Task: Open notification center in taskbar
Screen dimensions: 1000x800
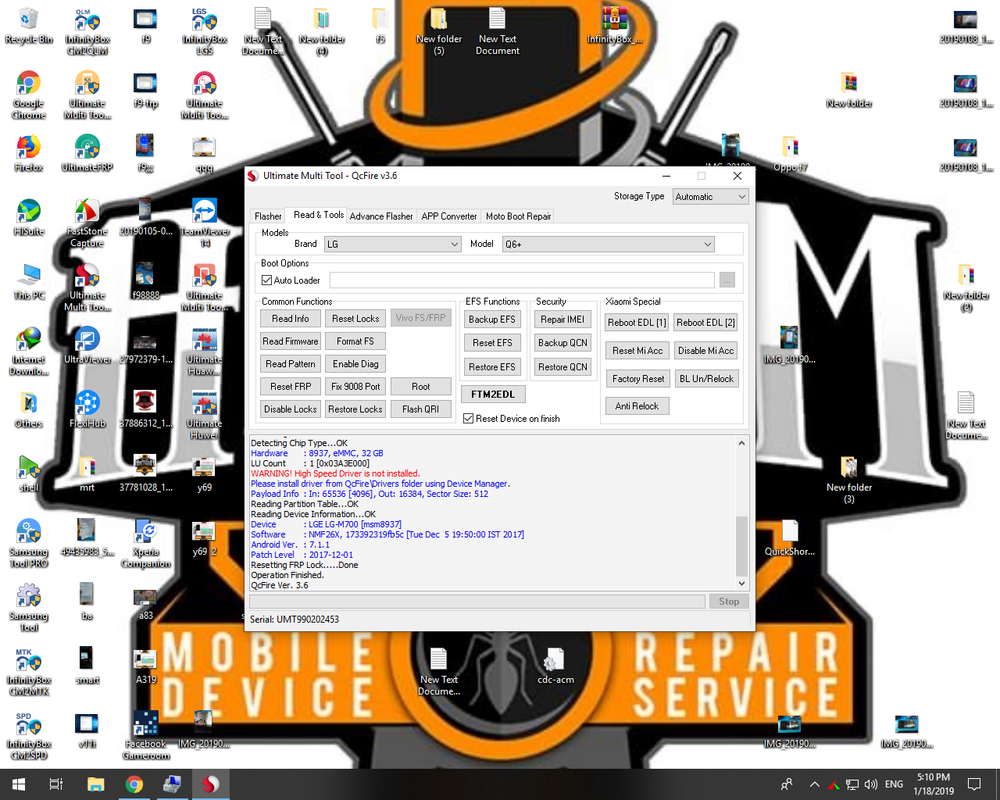Action: click(x=974, y=784)
